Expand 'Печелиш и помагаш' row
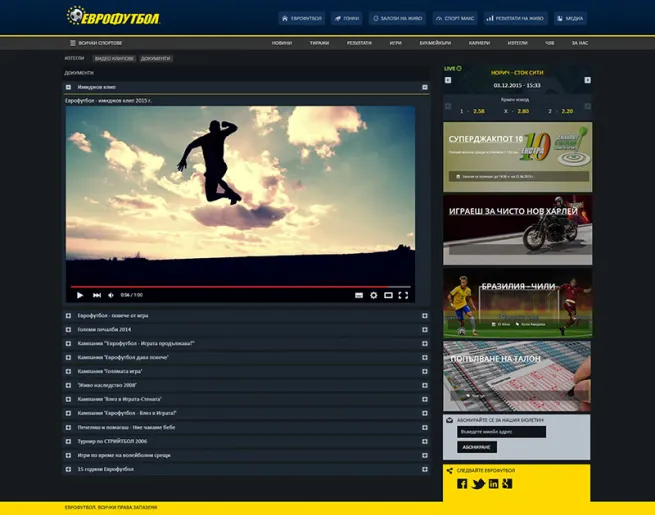The height and width of the screenshot is (515, 655). 246,427
